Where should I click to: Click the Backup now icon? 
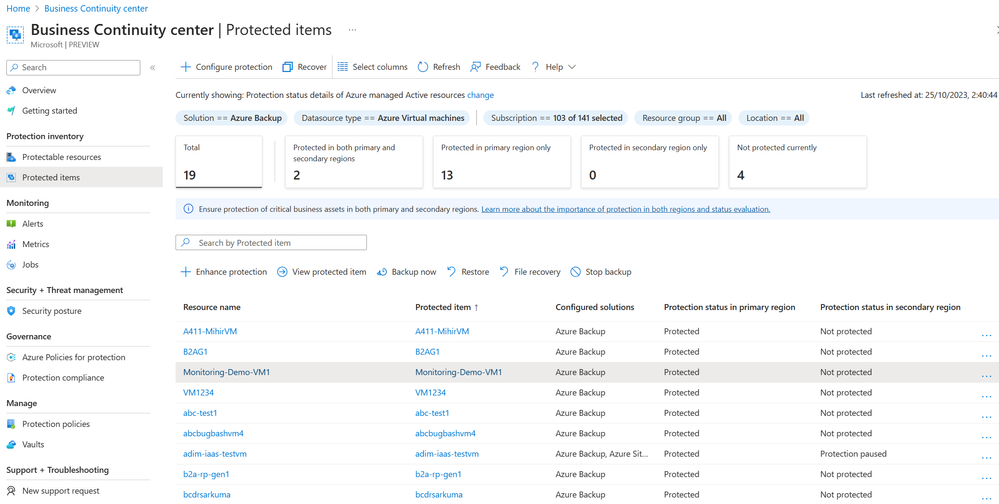382,272
